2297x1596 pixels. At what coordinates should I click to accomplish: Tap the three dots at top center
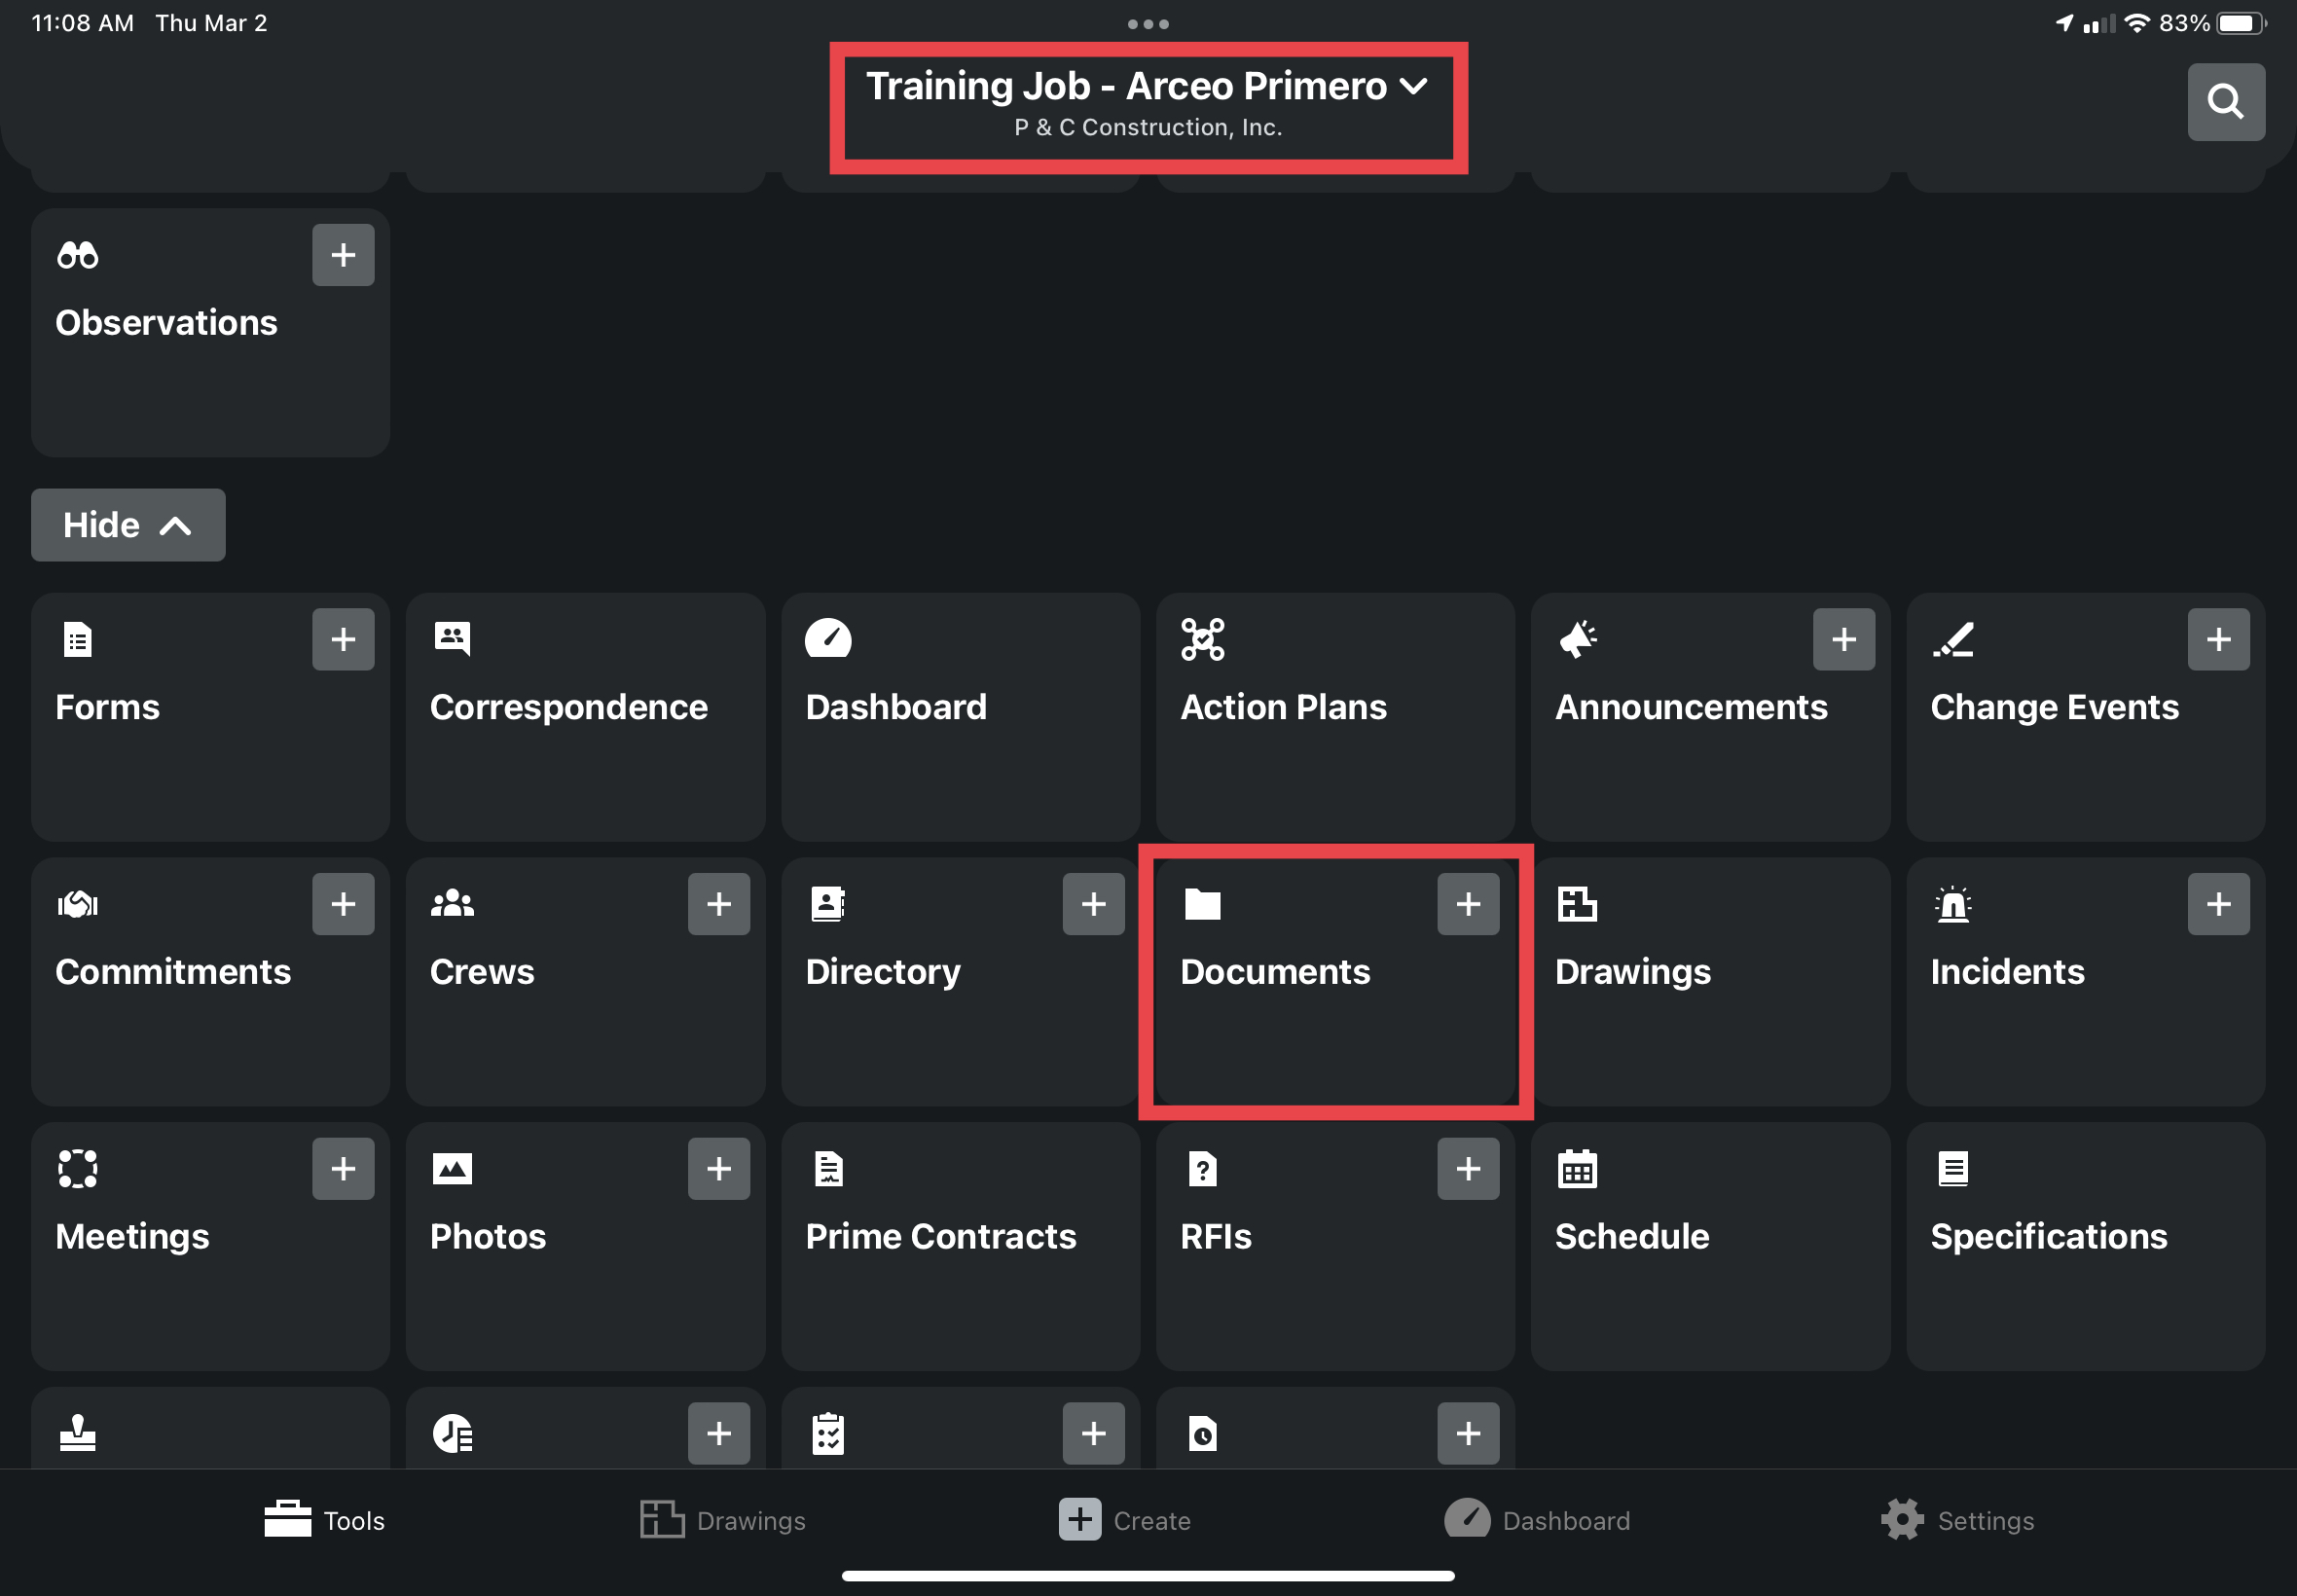1147,24
